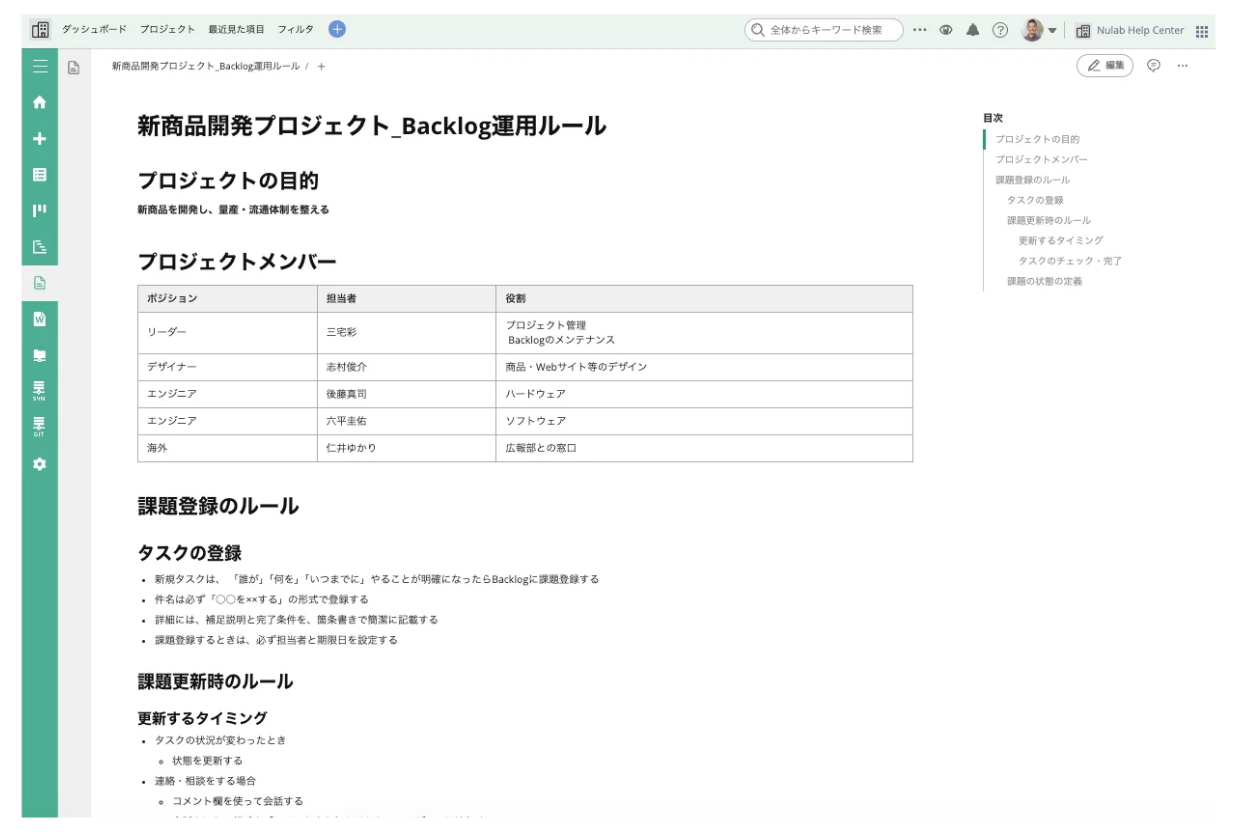Jump to タスクのチェック・完了 in contents
This screenshot has width=1237, height=832.
tap(1070, 261)
